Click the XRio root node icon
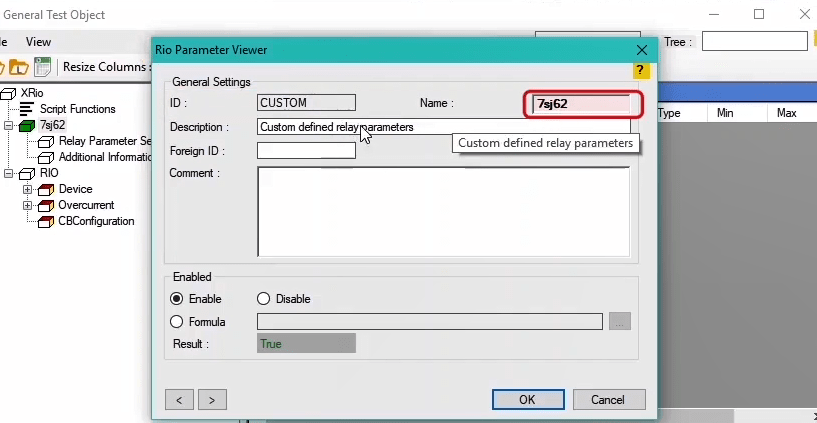 [x=9, y=93]
